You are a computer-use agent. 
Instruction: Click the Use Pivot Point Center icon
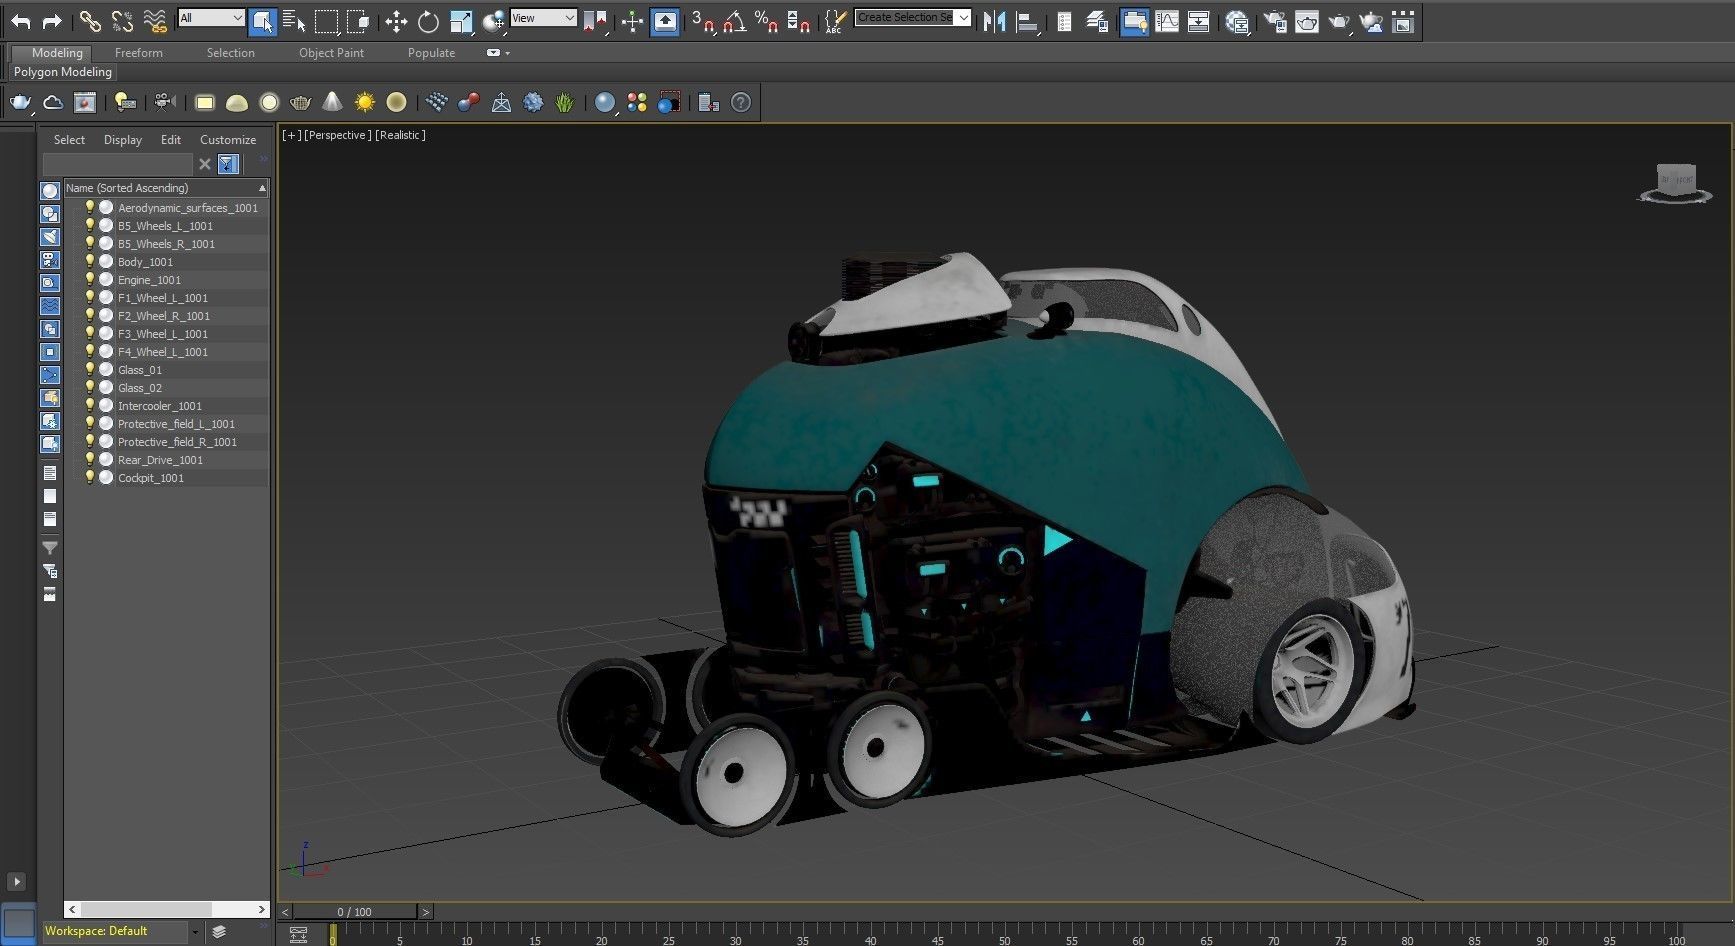594,21
